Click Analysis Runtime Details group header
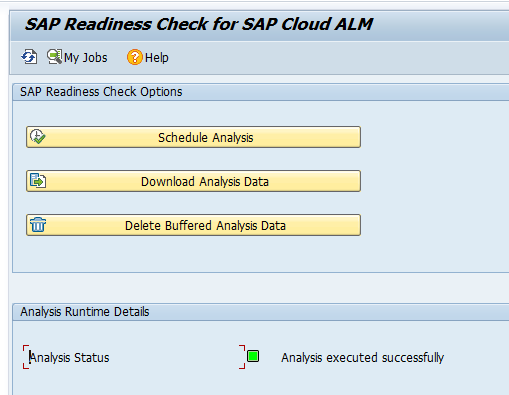Screen dimensions: 509x395 [85, 312]
